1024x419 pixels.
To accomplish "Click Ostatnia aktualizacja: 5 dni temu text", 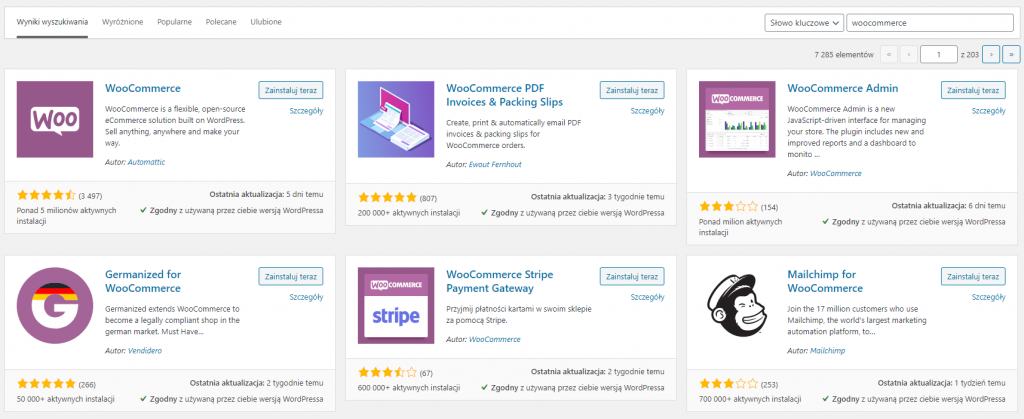I will pyautogui.click(x=266, y=194).
